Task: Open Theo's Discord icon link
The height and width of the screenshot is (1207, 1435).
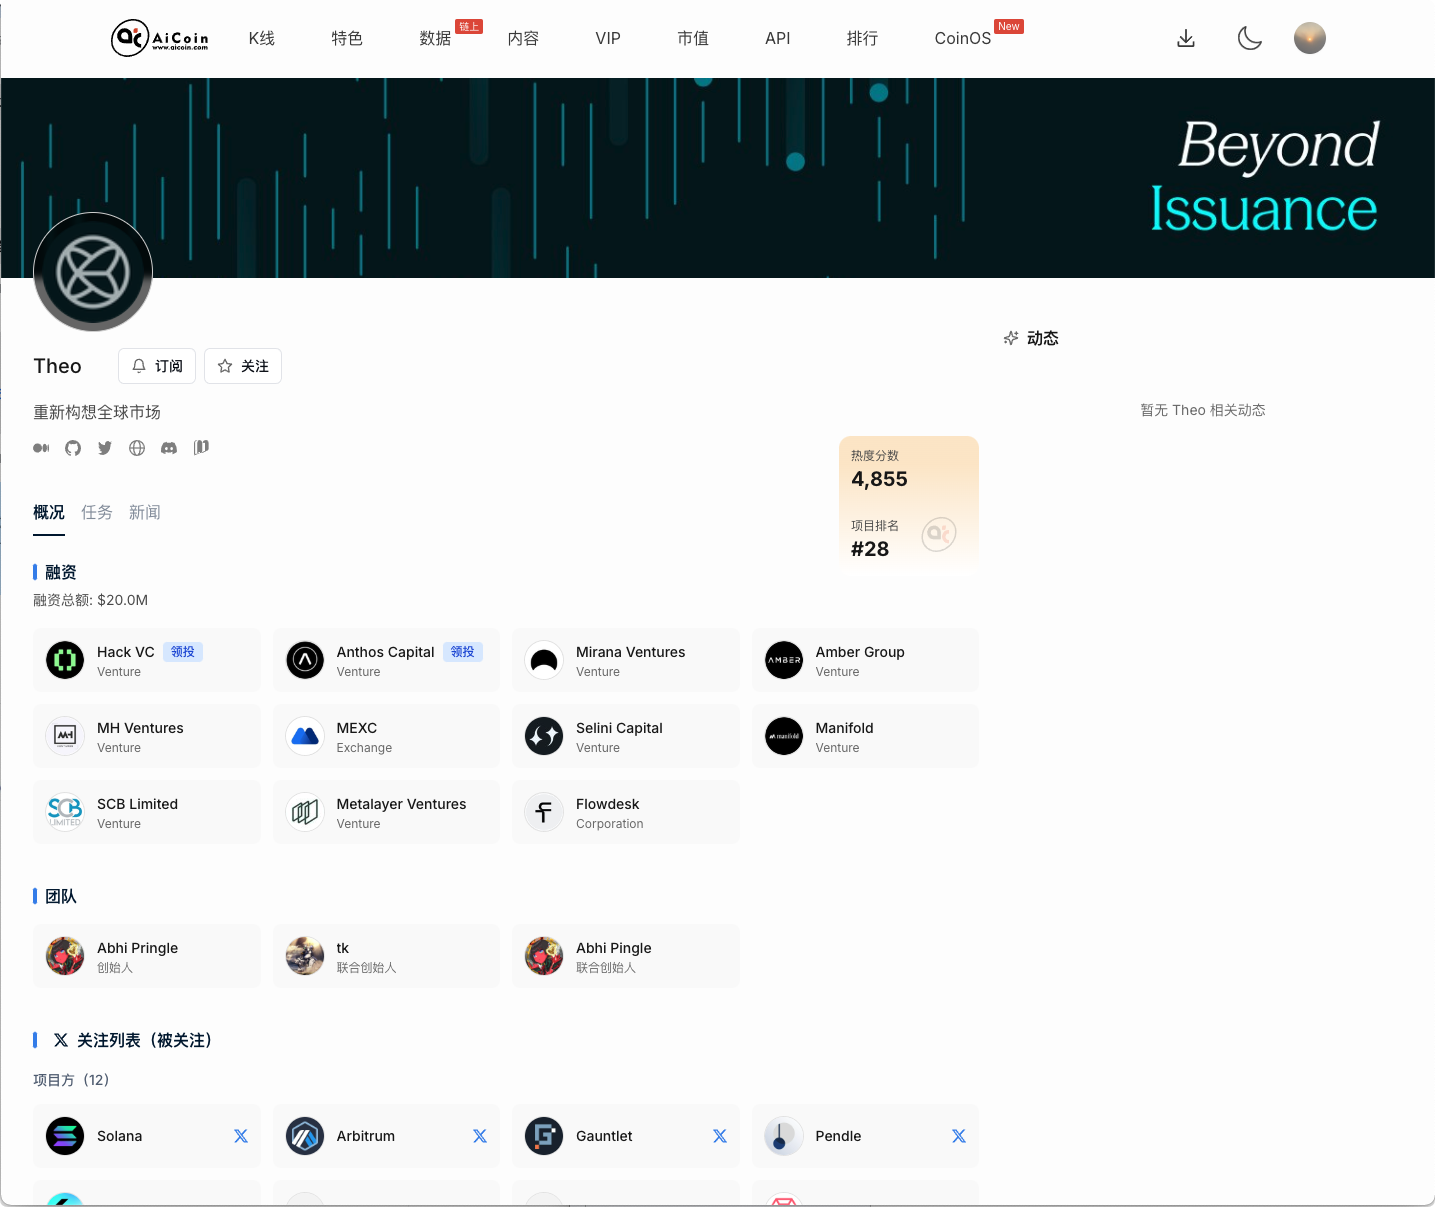Action: [x=169, y=448]
